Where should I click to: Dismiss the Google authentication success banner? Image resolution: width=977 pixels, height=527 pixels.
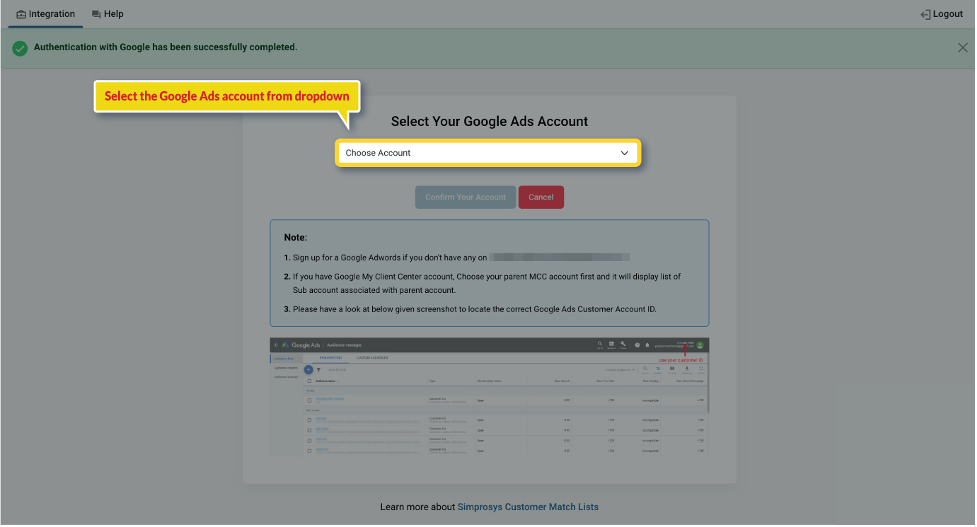tap(962, 47)
